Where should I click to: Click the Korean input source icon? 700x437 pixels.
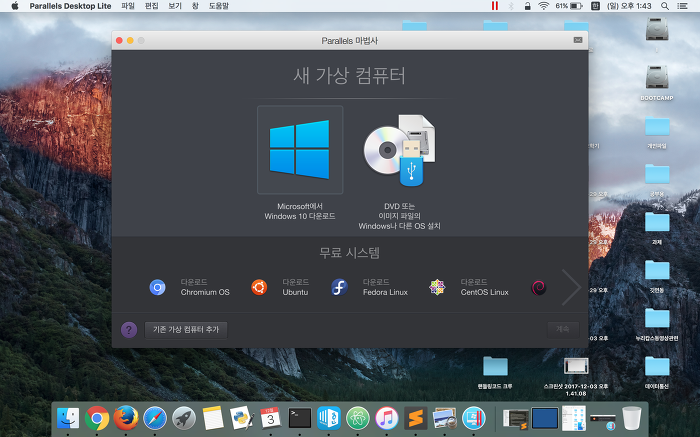coord(595,6)
